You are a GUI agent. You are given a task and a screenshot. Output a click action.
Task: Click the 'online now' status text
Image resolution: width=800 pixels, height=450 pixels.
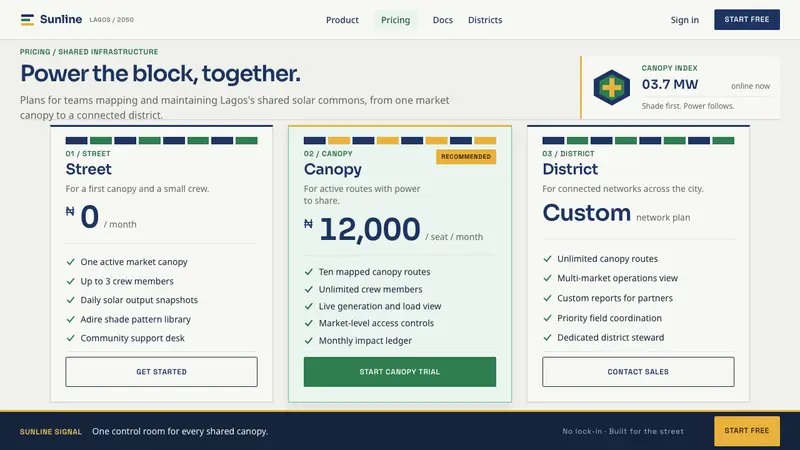pos(751,86)
